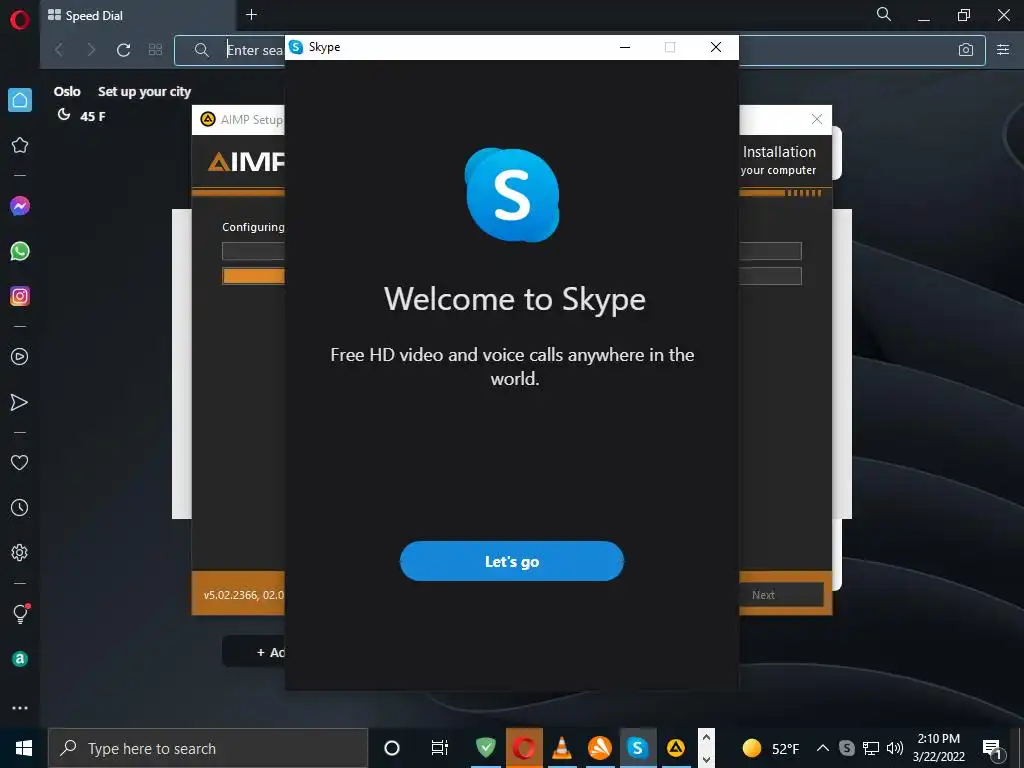
Task: Open the notification center icon
Action: click(x=993, y=748)
